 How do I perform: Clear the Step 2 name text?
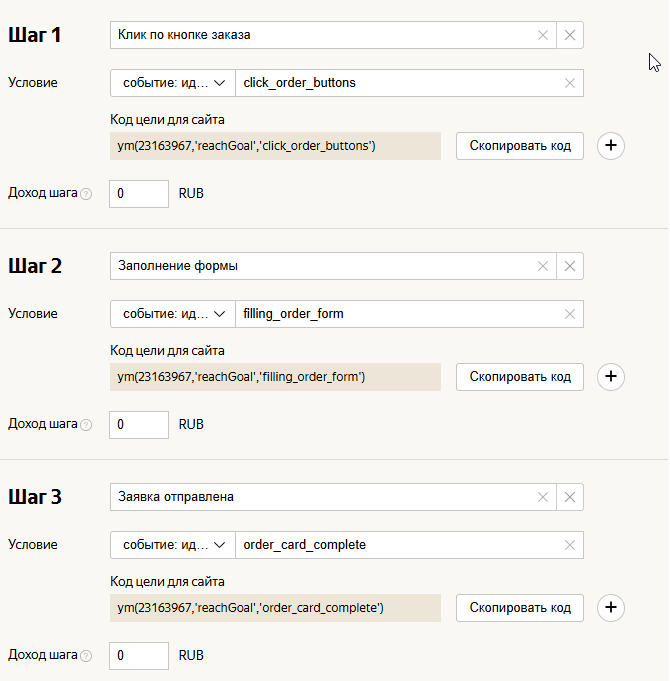pyautogui.click(x=543, y=266)
